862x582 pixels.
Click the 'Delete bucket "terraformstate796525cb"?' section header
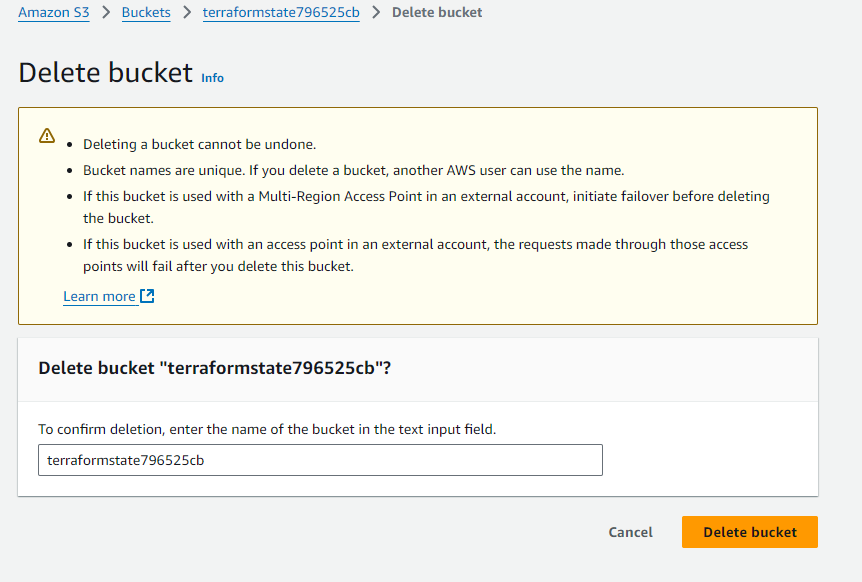[214, 368]
